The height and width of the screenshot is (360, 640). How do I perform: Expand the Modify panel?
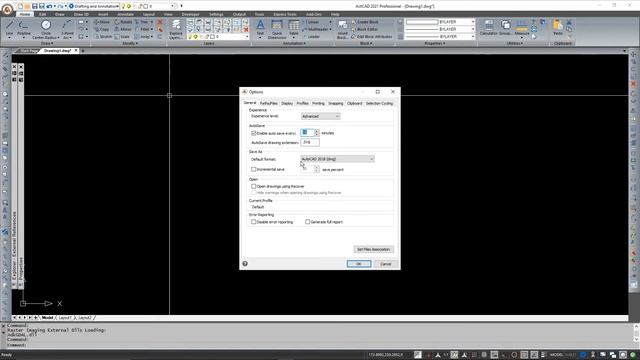130,43
